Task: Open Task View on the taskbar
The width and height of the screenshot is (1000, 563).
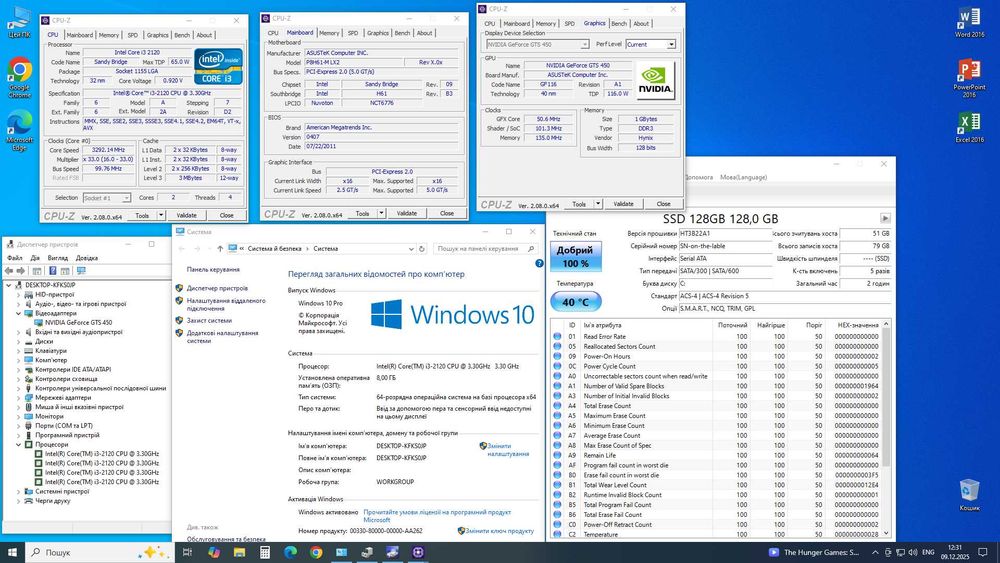Action: pyautogui.click(x=188, y=552)
